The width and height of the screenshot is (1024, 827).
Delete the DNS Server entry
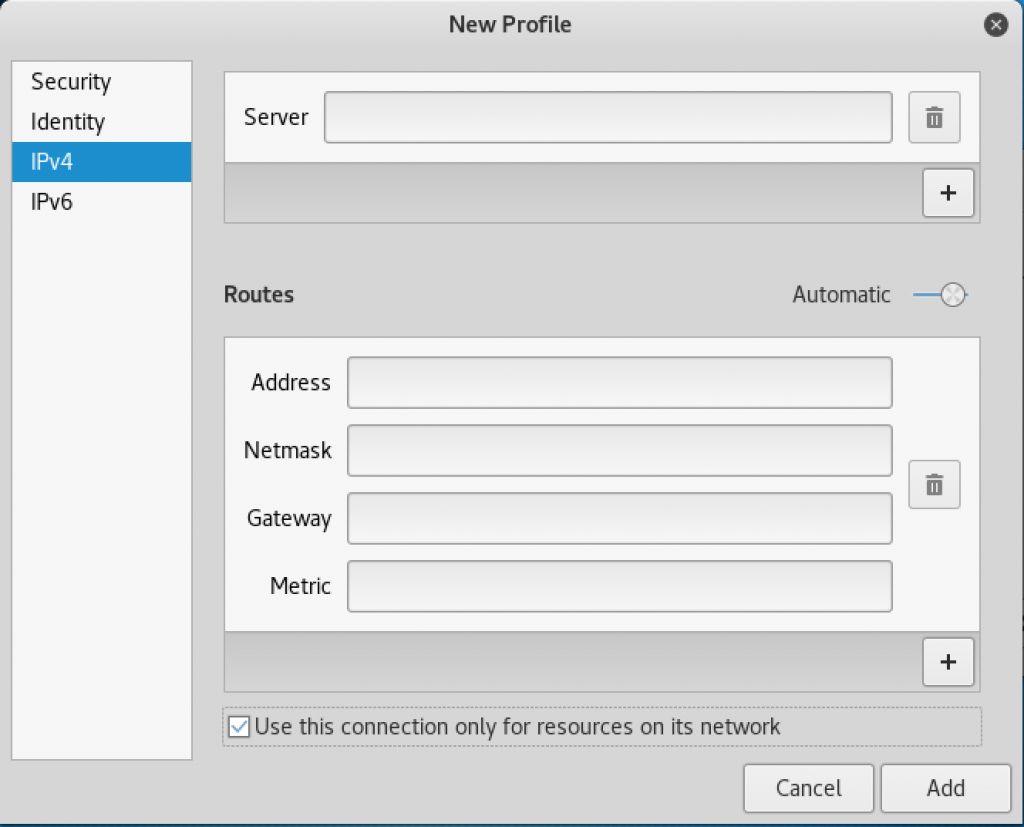(x=934, y=118)
